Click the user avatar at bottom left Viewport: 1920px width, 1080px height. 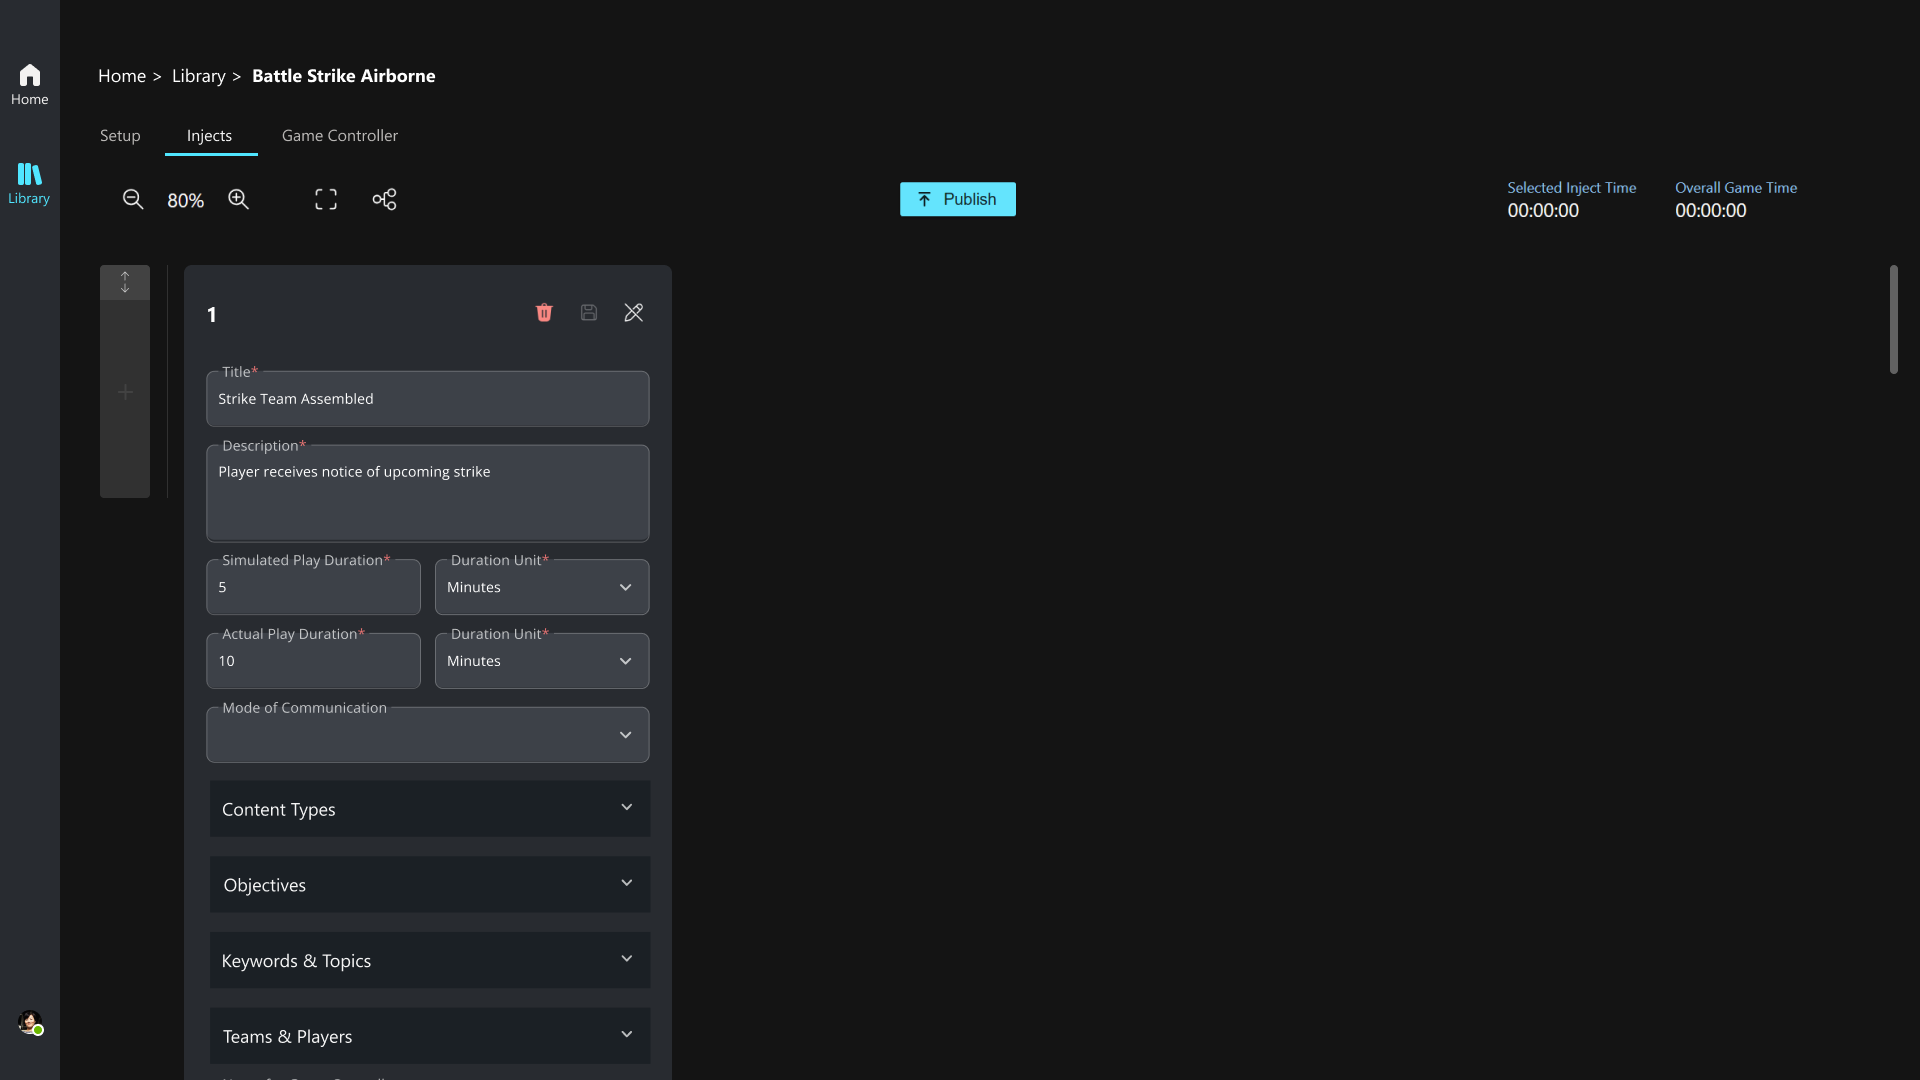click(30, 1022)
